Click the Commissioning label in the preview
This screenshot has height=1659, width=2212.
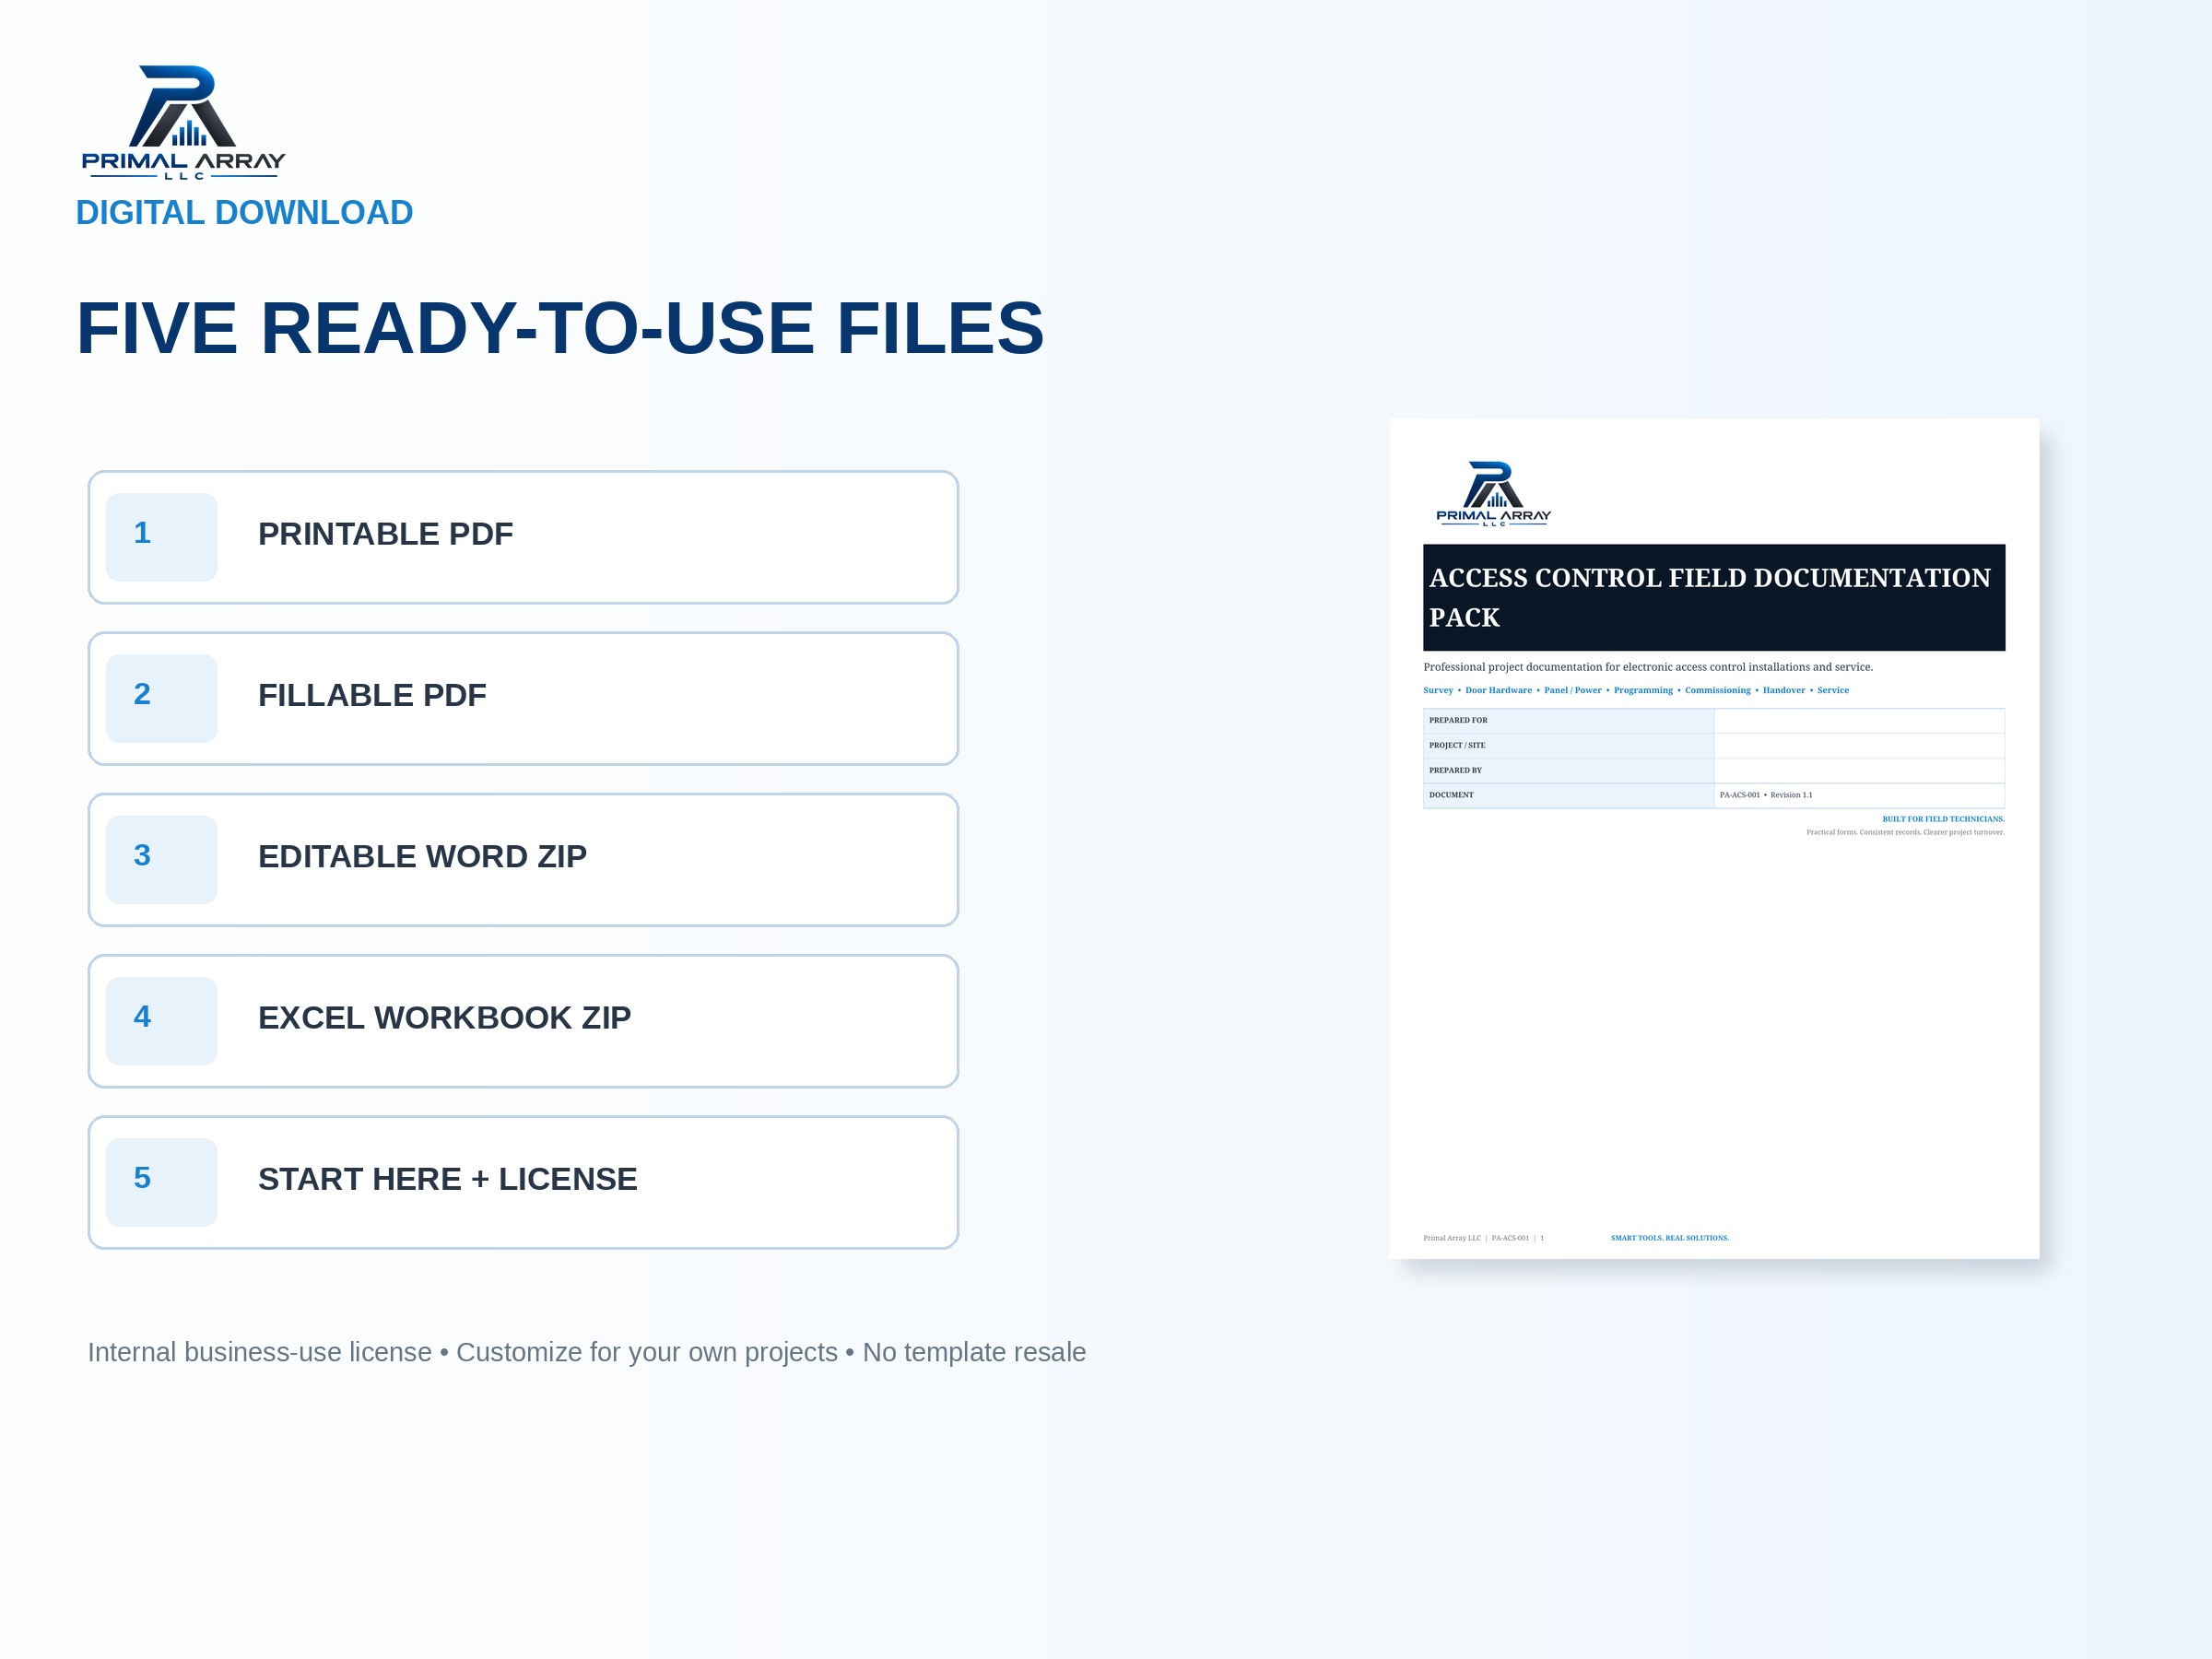(1718, 690)
